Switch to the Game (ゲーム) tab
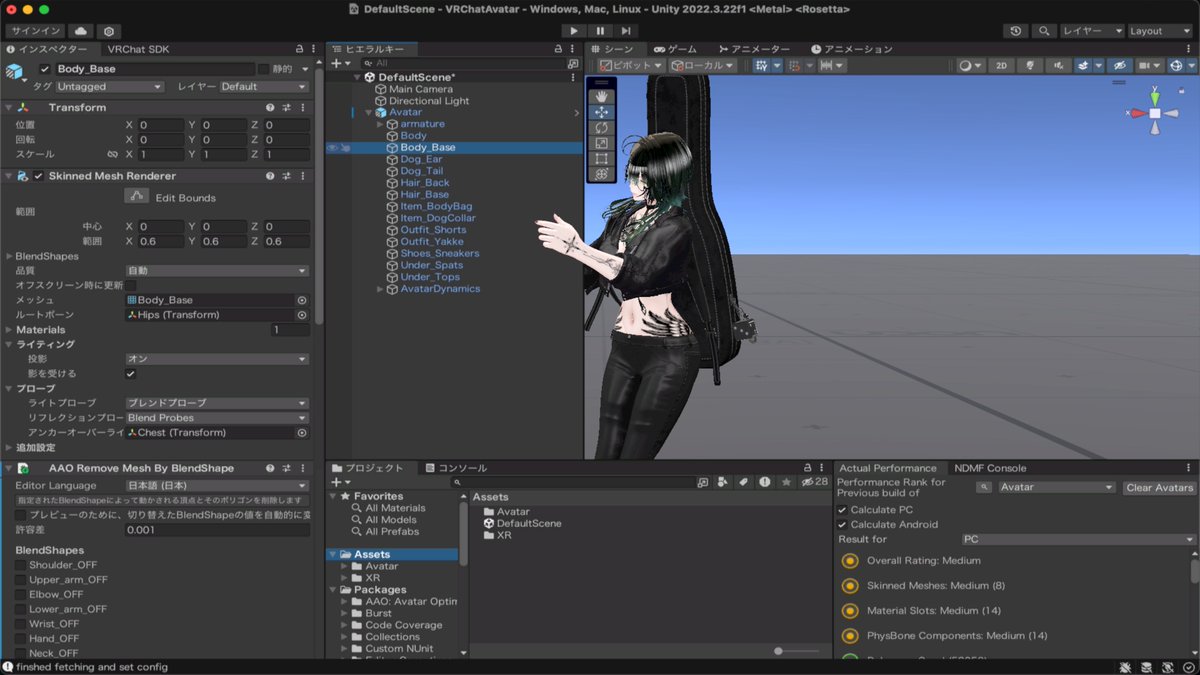1200x675 pixels. point(676,49)
